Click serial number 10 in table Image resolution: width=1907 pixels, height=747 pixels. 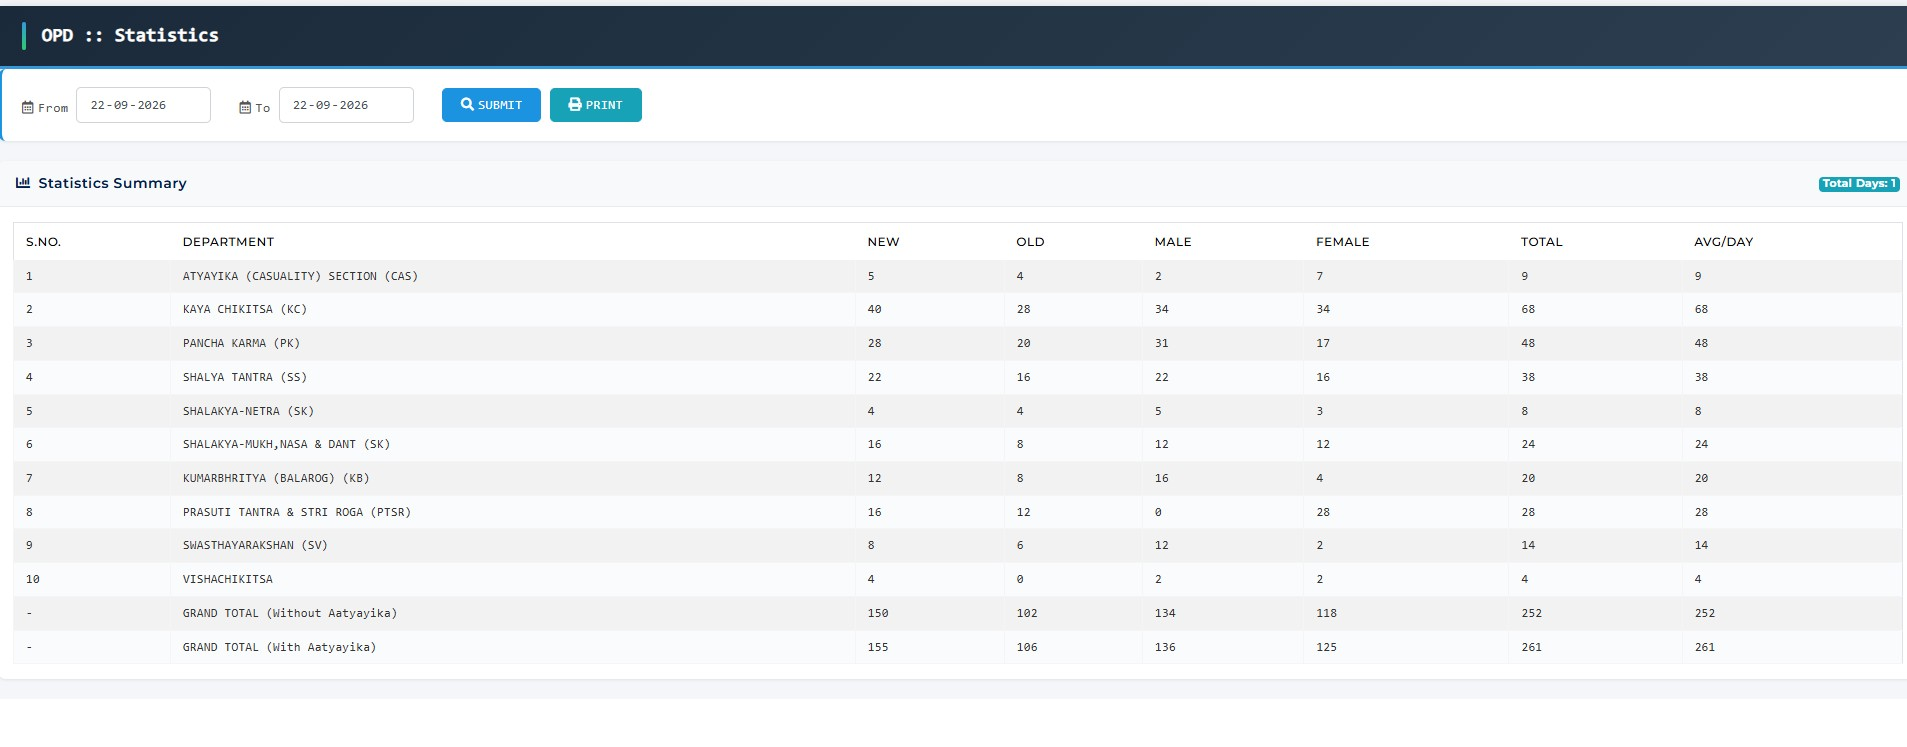click(33, 579)
